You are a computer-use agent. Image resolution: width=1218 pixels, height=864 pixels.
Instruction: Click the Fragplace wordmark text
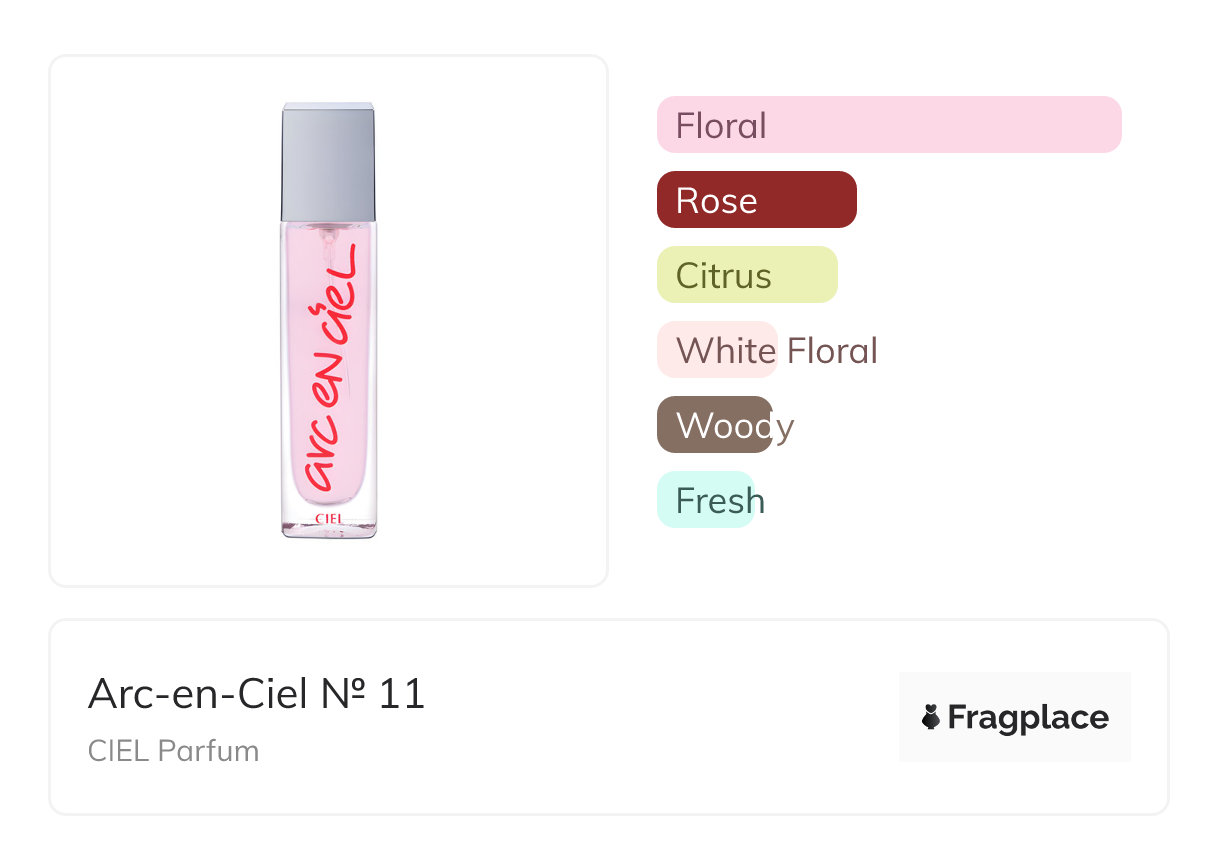(1028, 718)
